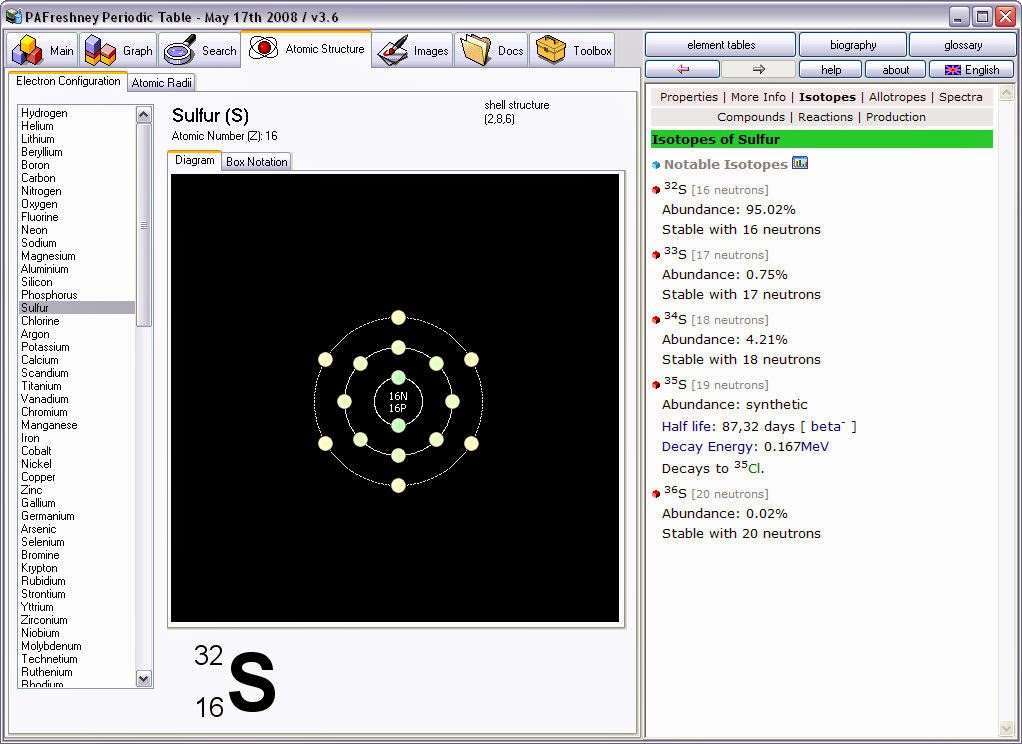1022x744 pixels.
Task: Open the Production section link
Action: click(896, 117)
